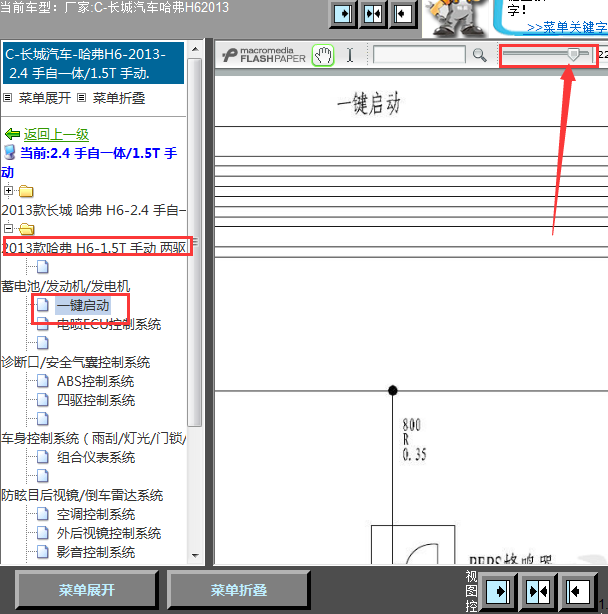Open 空调控制系统 tree item
This screenshot has height=614, width=608.
(96, 514)
